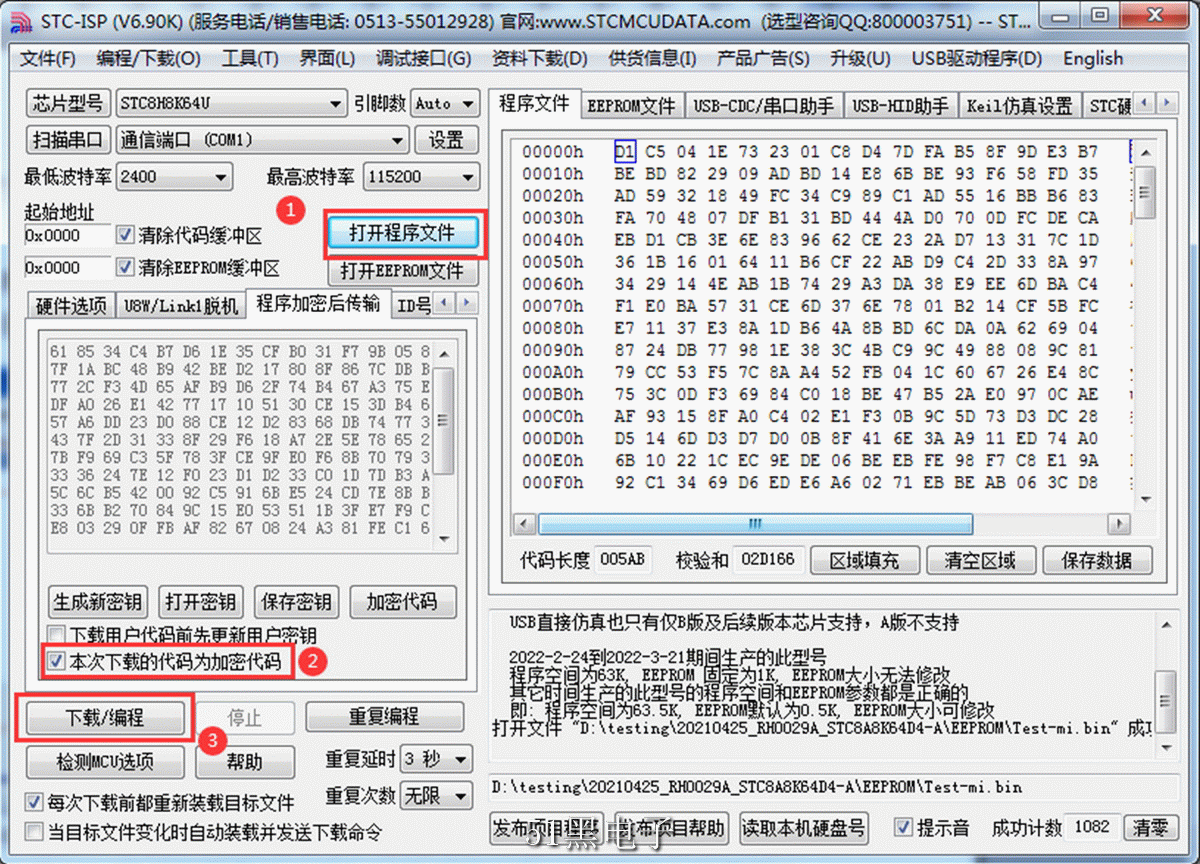The height and width of the screenshot is (864, 1200).
Task: Enable 当目标文件变化时自动装载并发送下载命令 checkbox
Action: coord(34,831)
